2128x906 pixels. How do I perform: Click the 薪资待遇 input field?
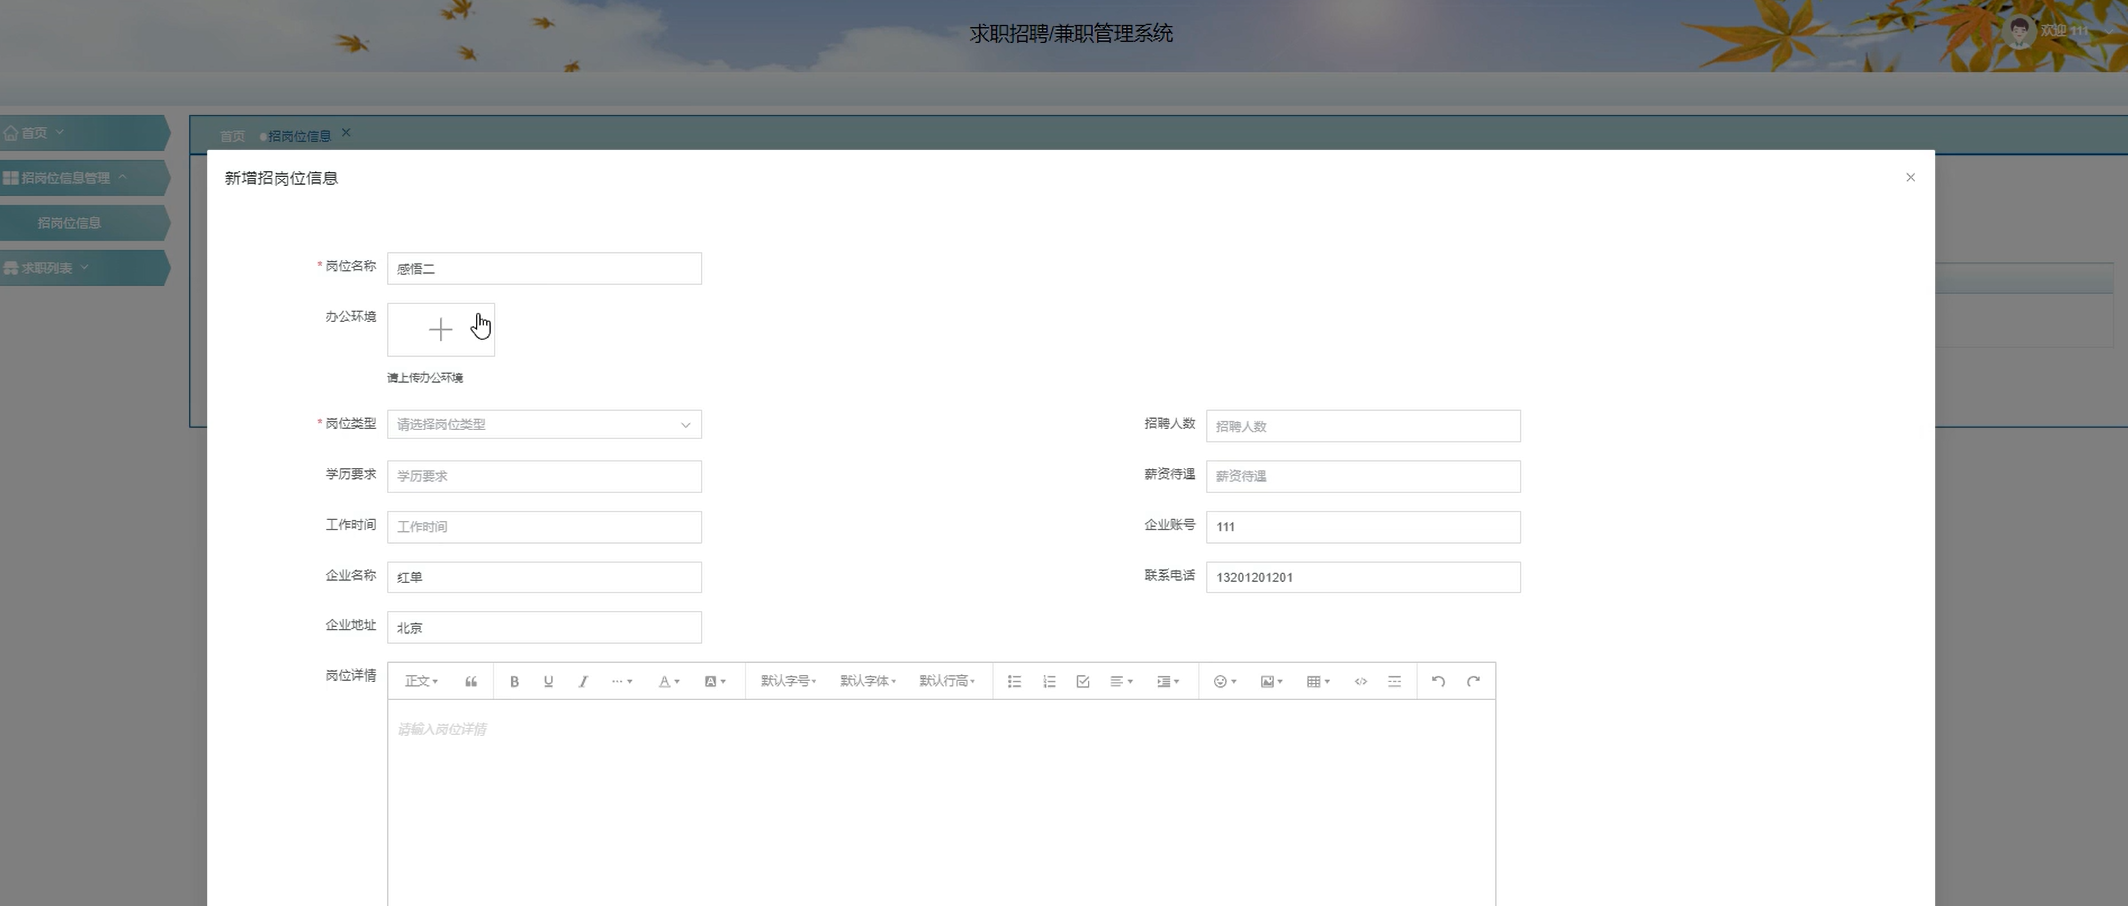pyautogui.click(x=1363, y=476)
